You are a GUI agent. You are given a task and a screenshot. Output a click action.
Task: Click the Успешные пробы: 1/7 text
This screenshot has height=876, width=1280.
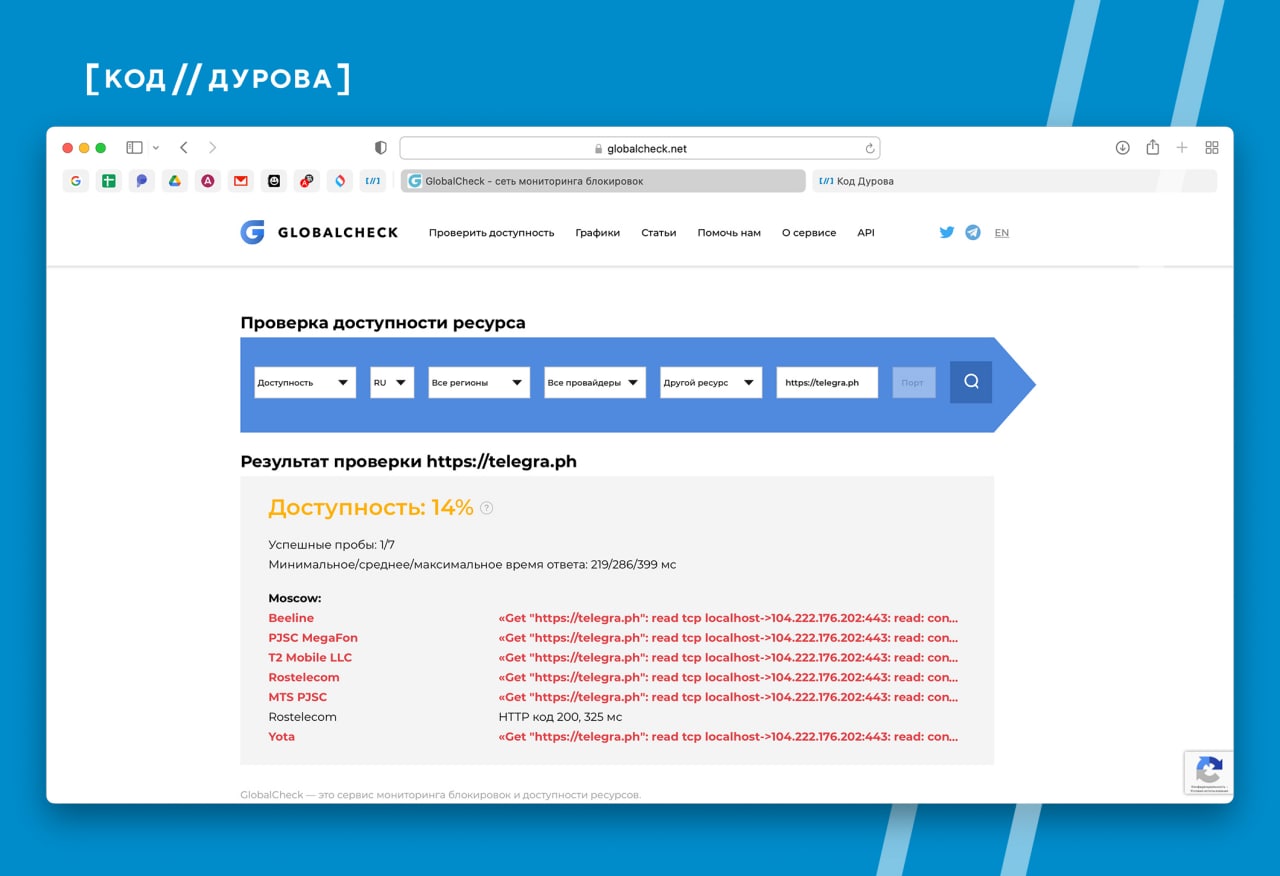point(332,545)
